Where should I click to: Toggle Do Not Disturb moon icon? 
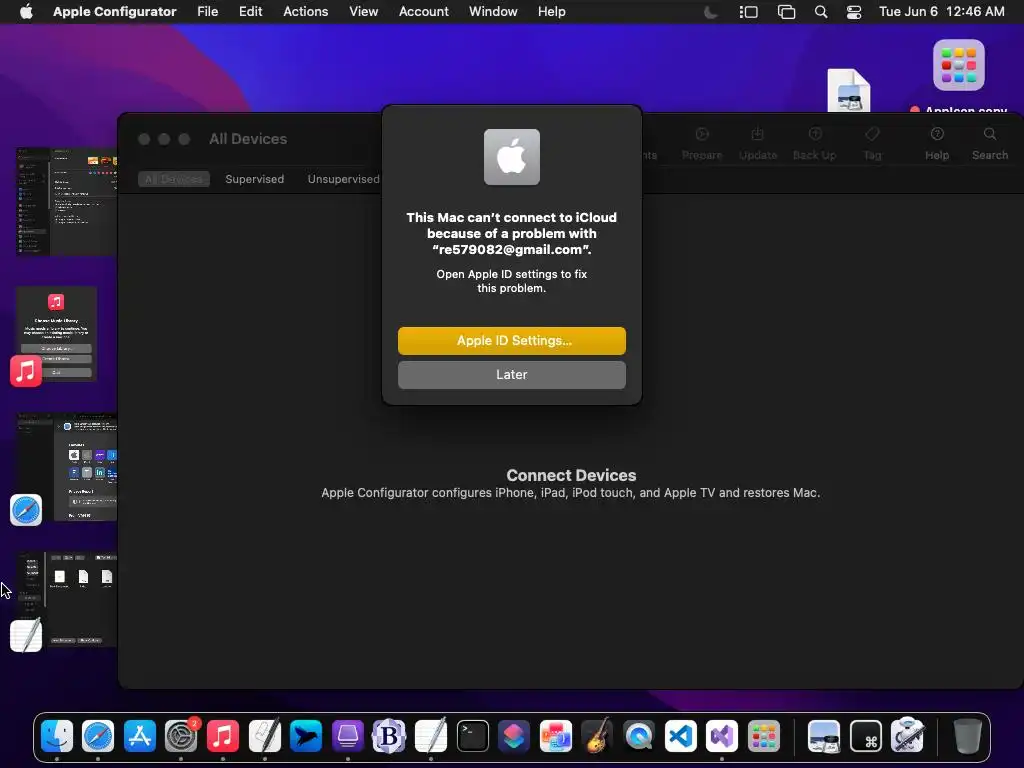[x=711, y=12]
